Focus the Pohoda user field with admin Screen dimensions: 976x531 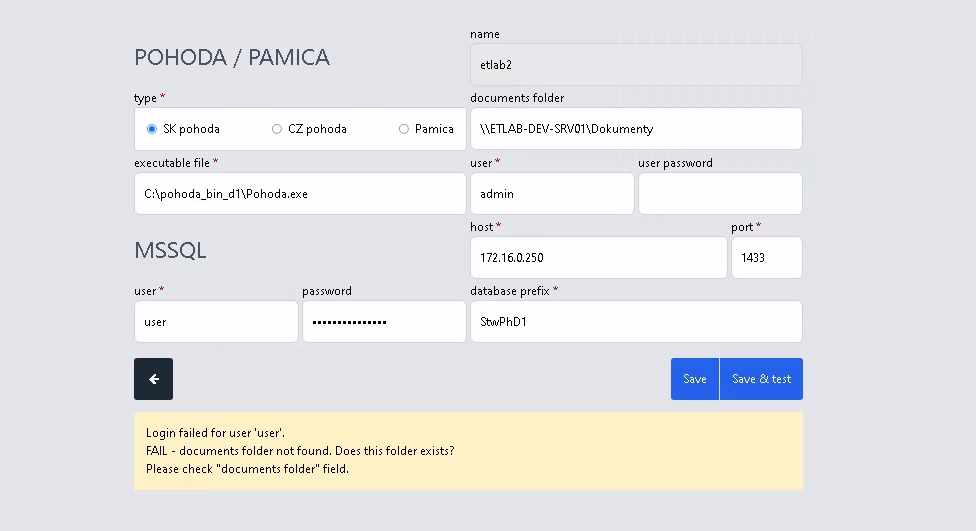click(x=552, y=194)
